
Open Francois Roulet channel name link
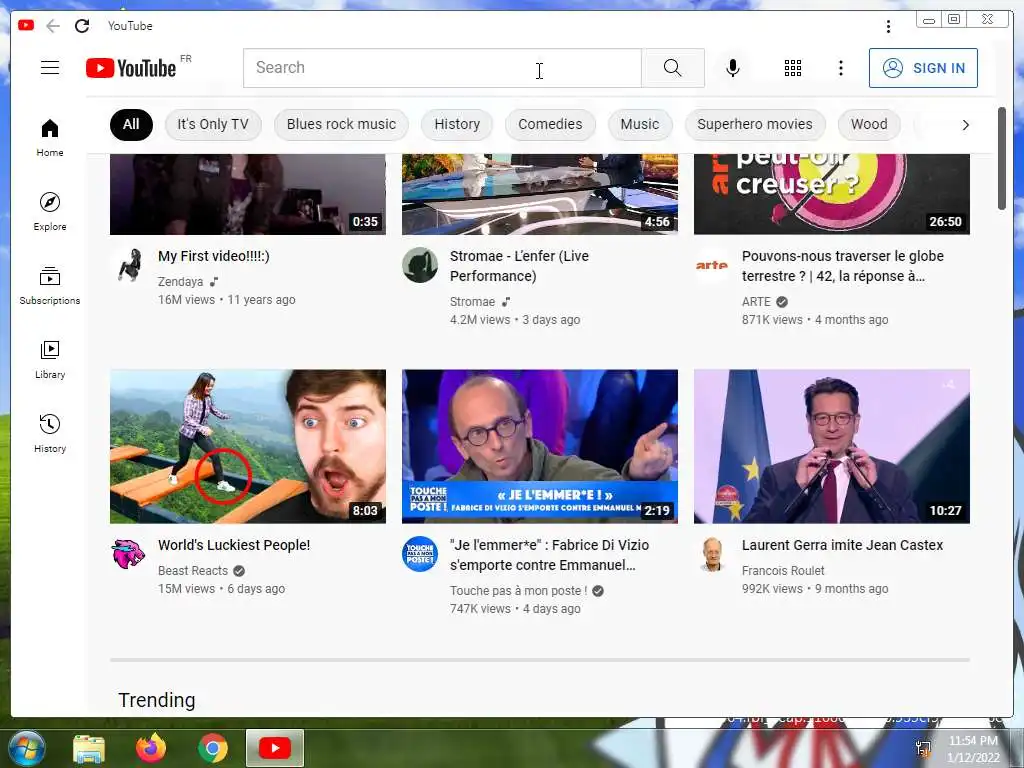[x=783, y=571]
